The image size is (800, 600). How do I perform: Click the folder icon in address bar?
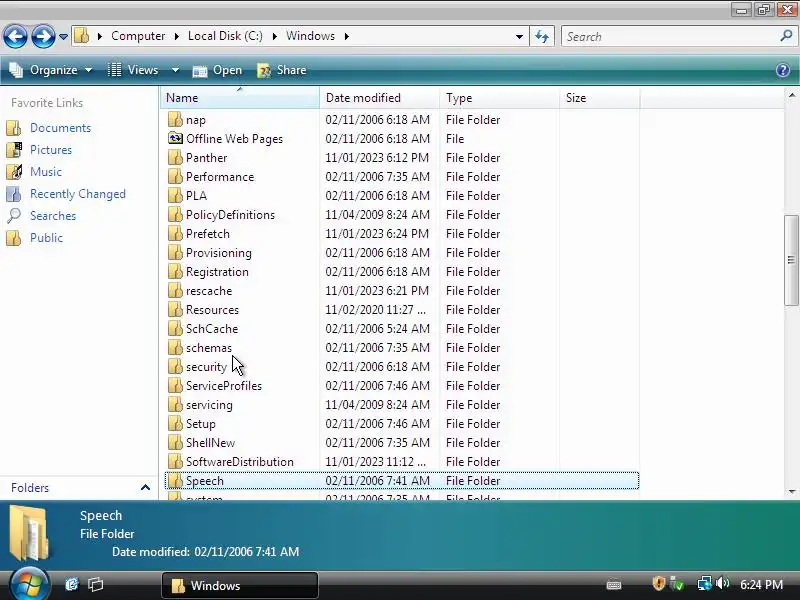click(82, 36)
